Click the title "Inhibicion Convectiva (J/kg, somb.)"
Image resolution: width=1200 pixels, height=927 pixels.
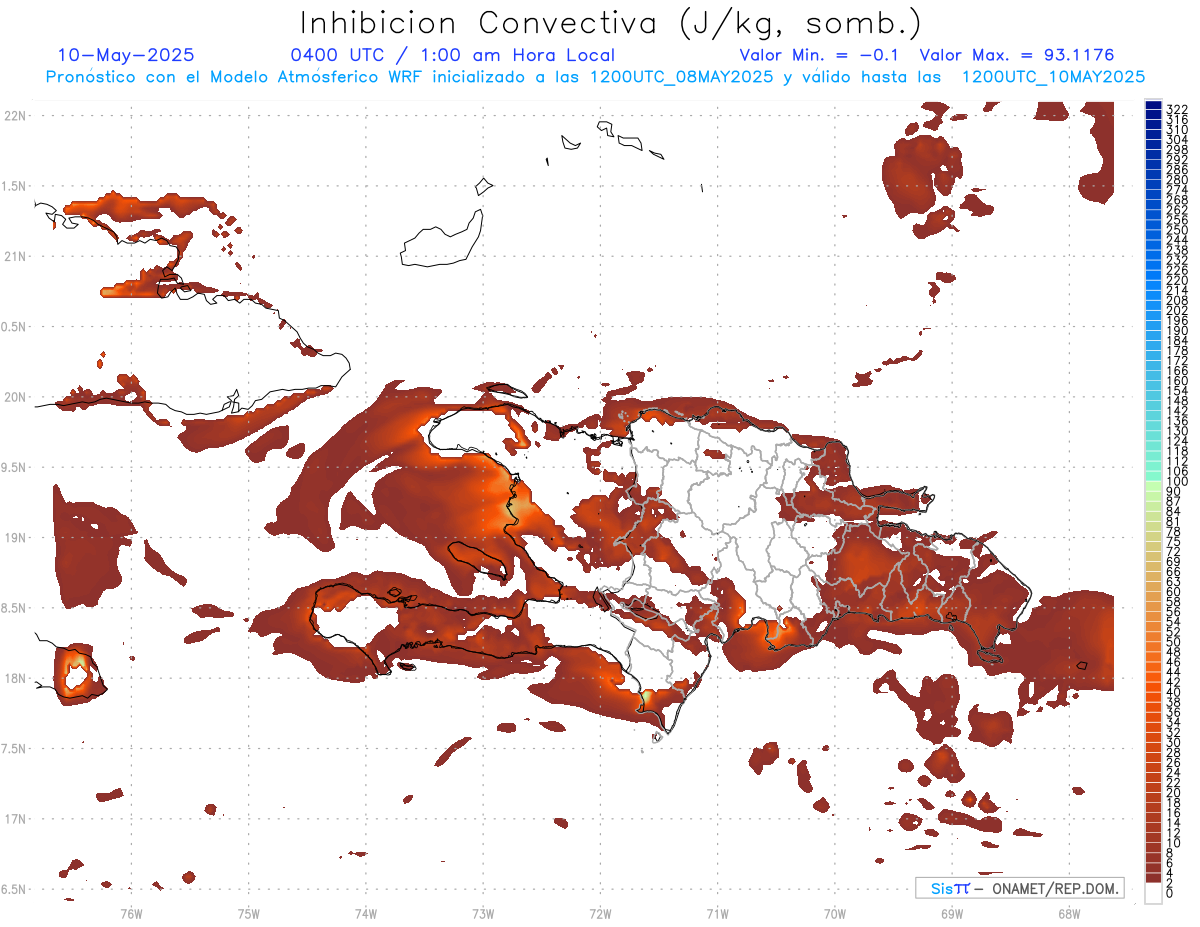[610, 24]
